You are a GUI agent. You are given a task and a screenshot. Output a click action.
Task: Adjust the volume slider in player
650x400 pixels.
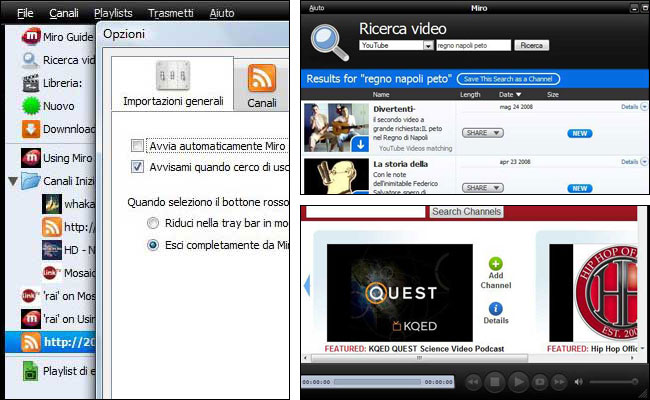pos(610,381)
